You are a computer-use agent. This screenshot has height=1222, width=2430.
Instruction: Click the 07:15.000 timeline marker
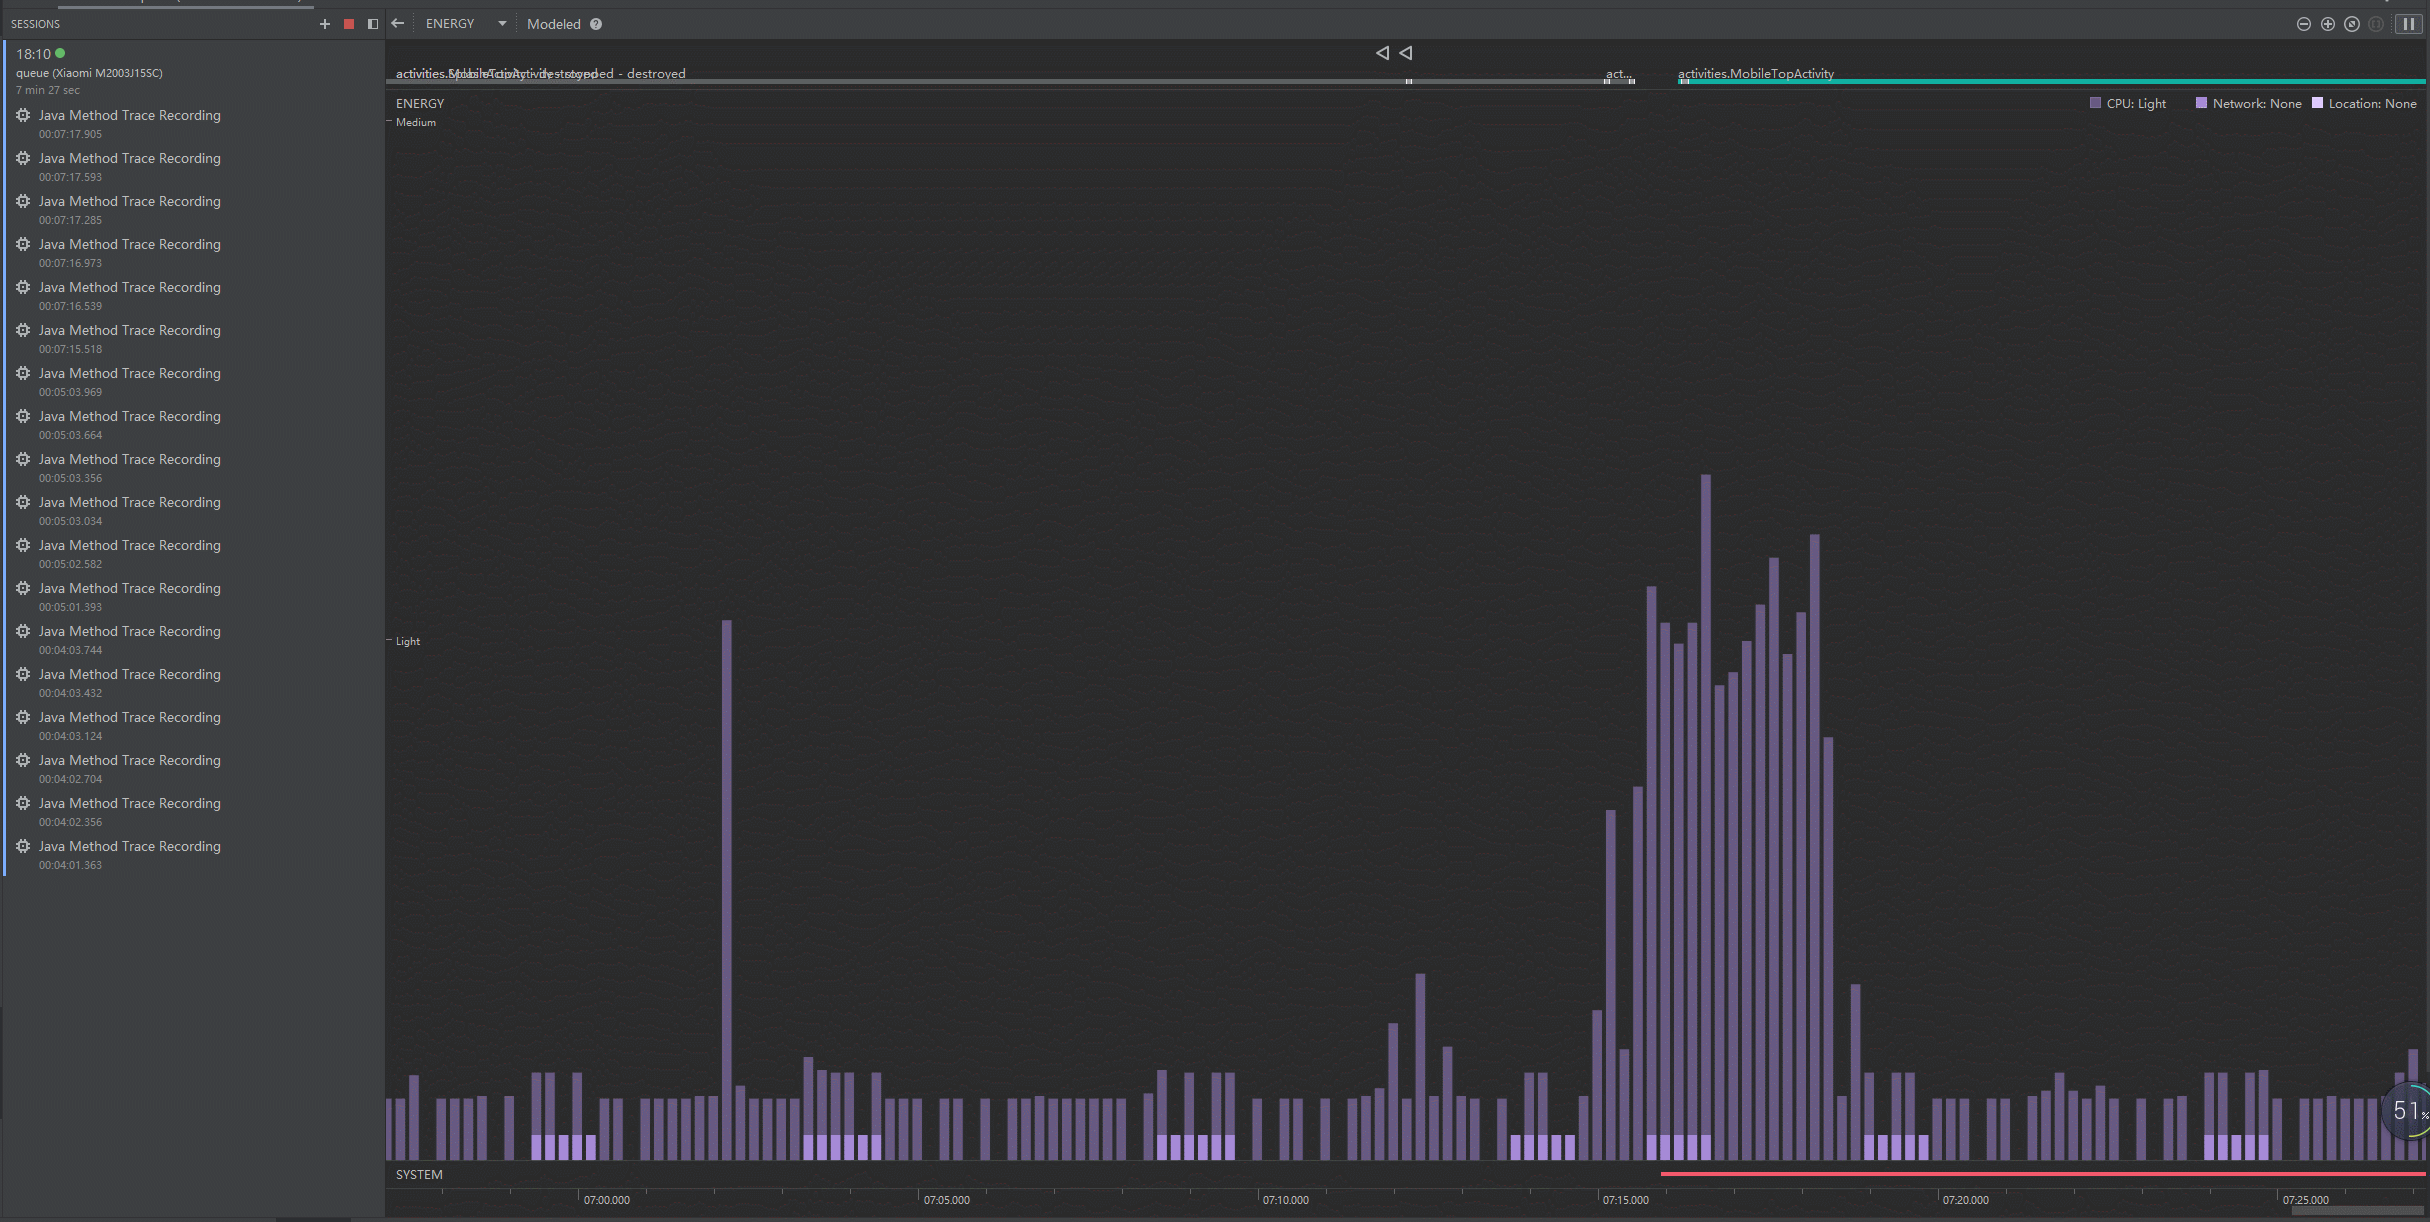1625,1199
